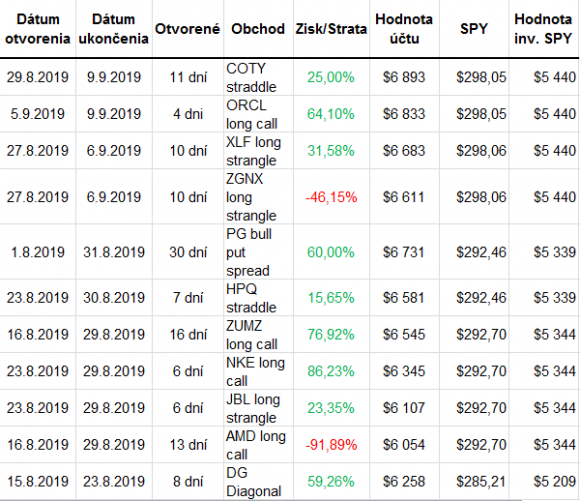
Task: Select the COTY straddle trade cell
Action: 251,77
